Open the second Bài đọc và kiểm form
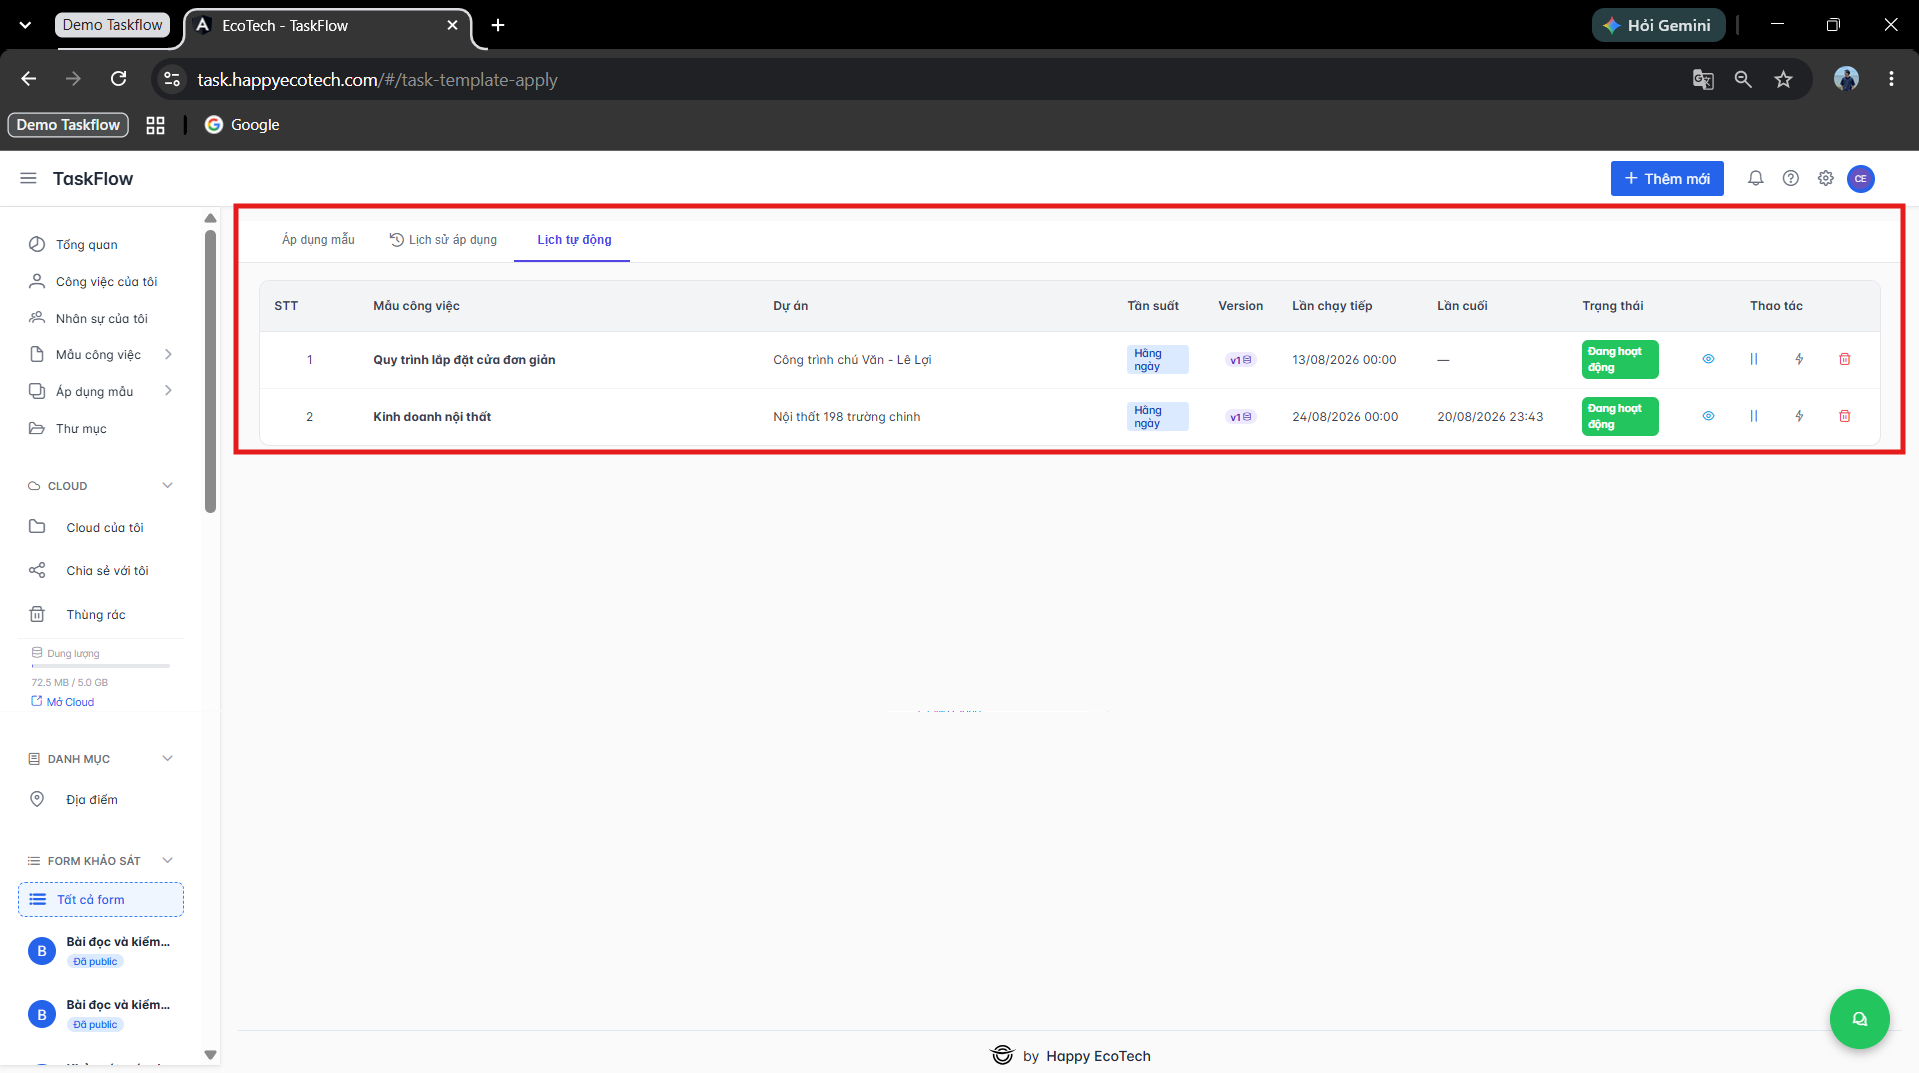The width and height of the screenshot is (1919, 1073). pos(100,1013)
